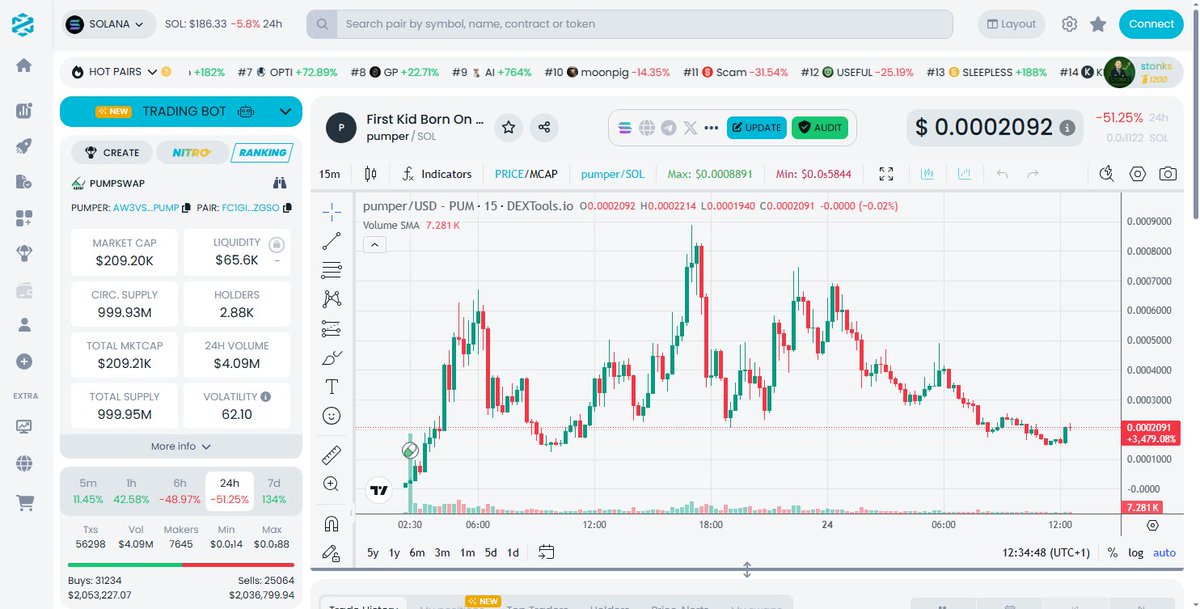Select the brush drawing tool

coord(332,357)
